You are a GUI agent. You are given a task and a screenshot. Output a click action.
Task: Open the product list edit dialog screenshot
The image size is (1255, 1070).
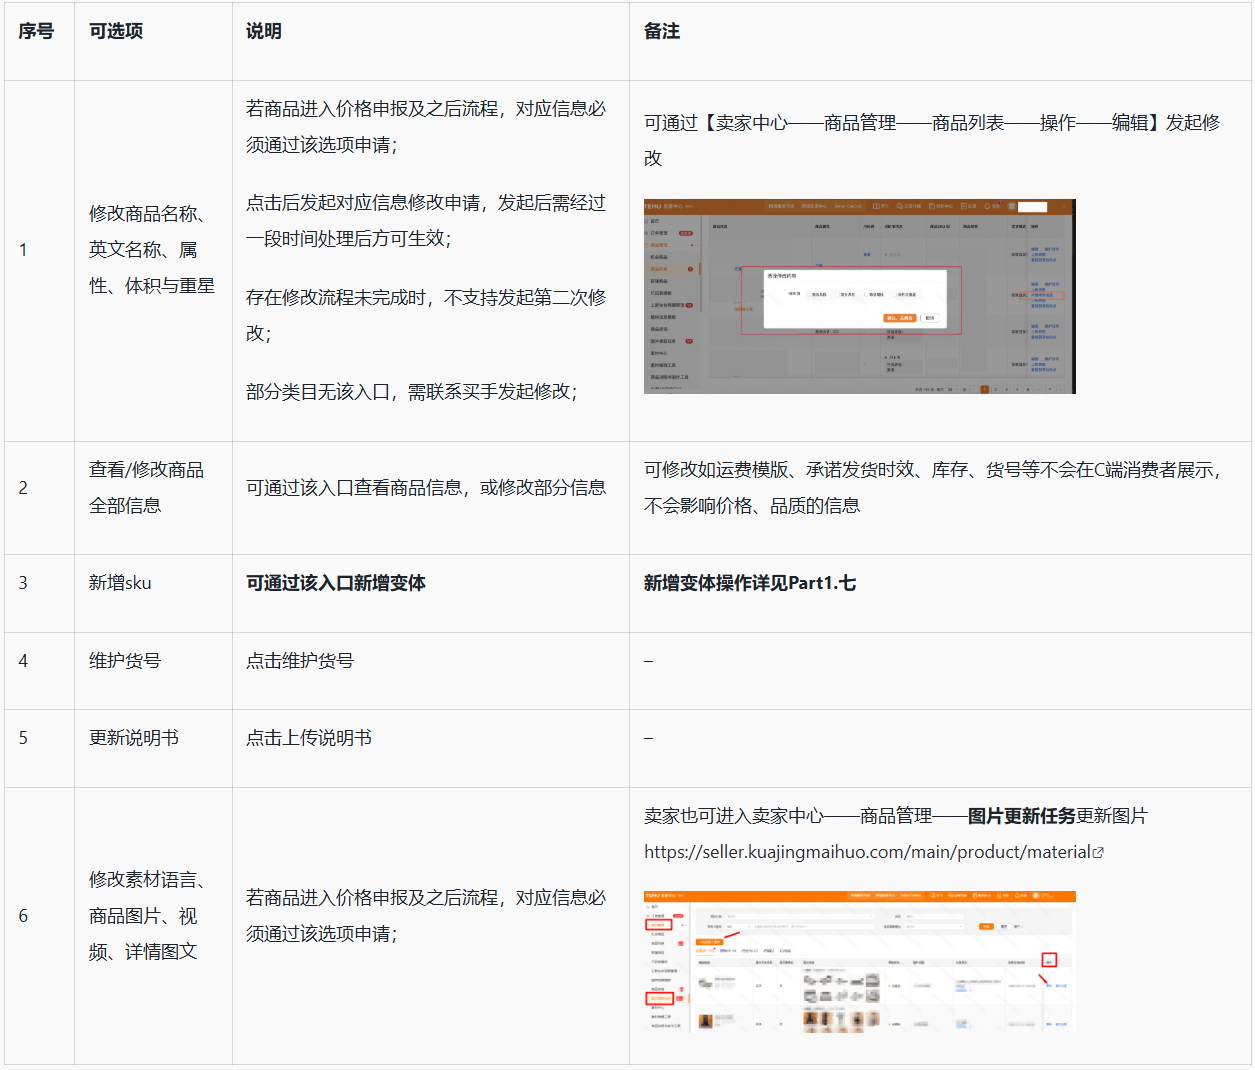(859, 296)
